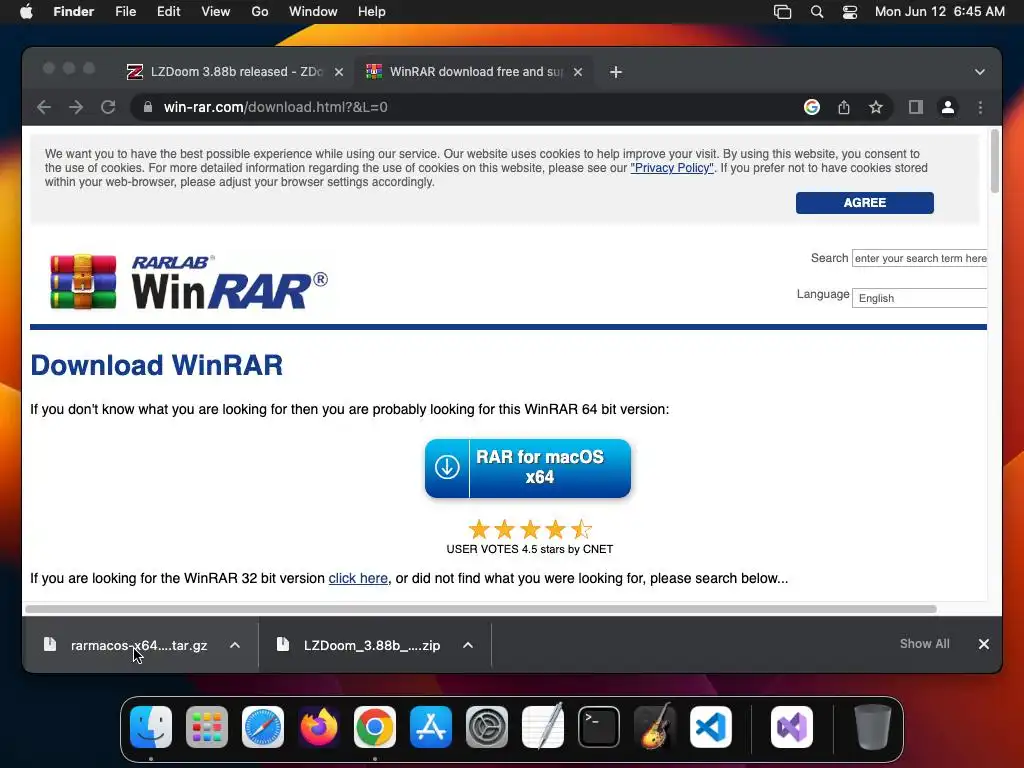Switch to the LZDoom 3.88b released tab
The width and height of the screenshot is (1024, 768).
pyautogui.click(x=235, y=72)
